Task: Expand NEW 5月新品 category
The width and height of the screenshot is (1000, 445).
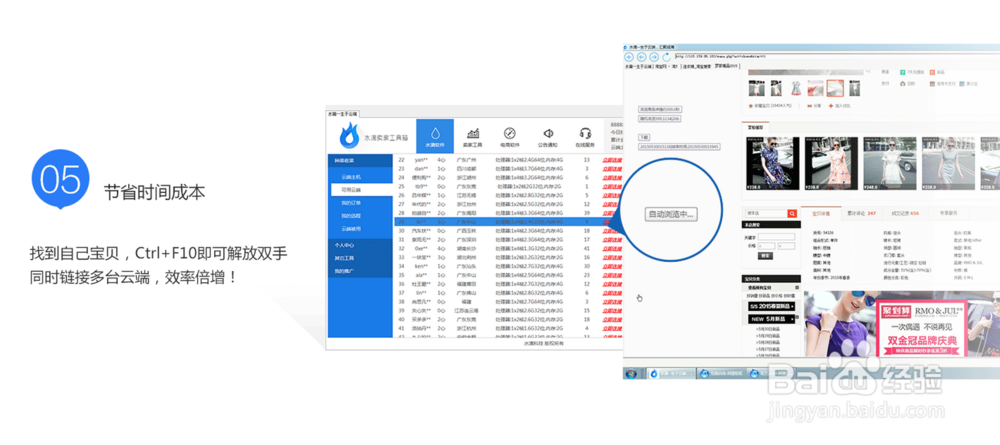Action: [772, 318]
